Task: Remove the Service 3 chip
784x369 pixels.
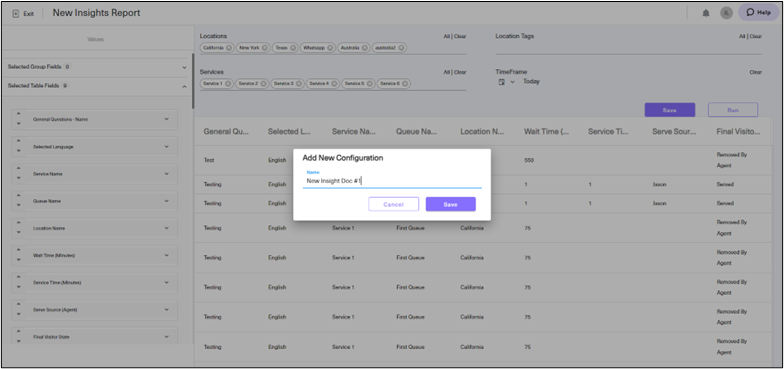Action: (299, 84)
